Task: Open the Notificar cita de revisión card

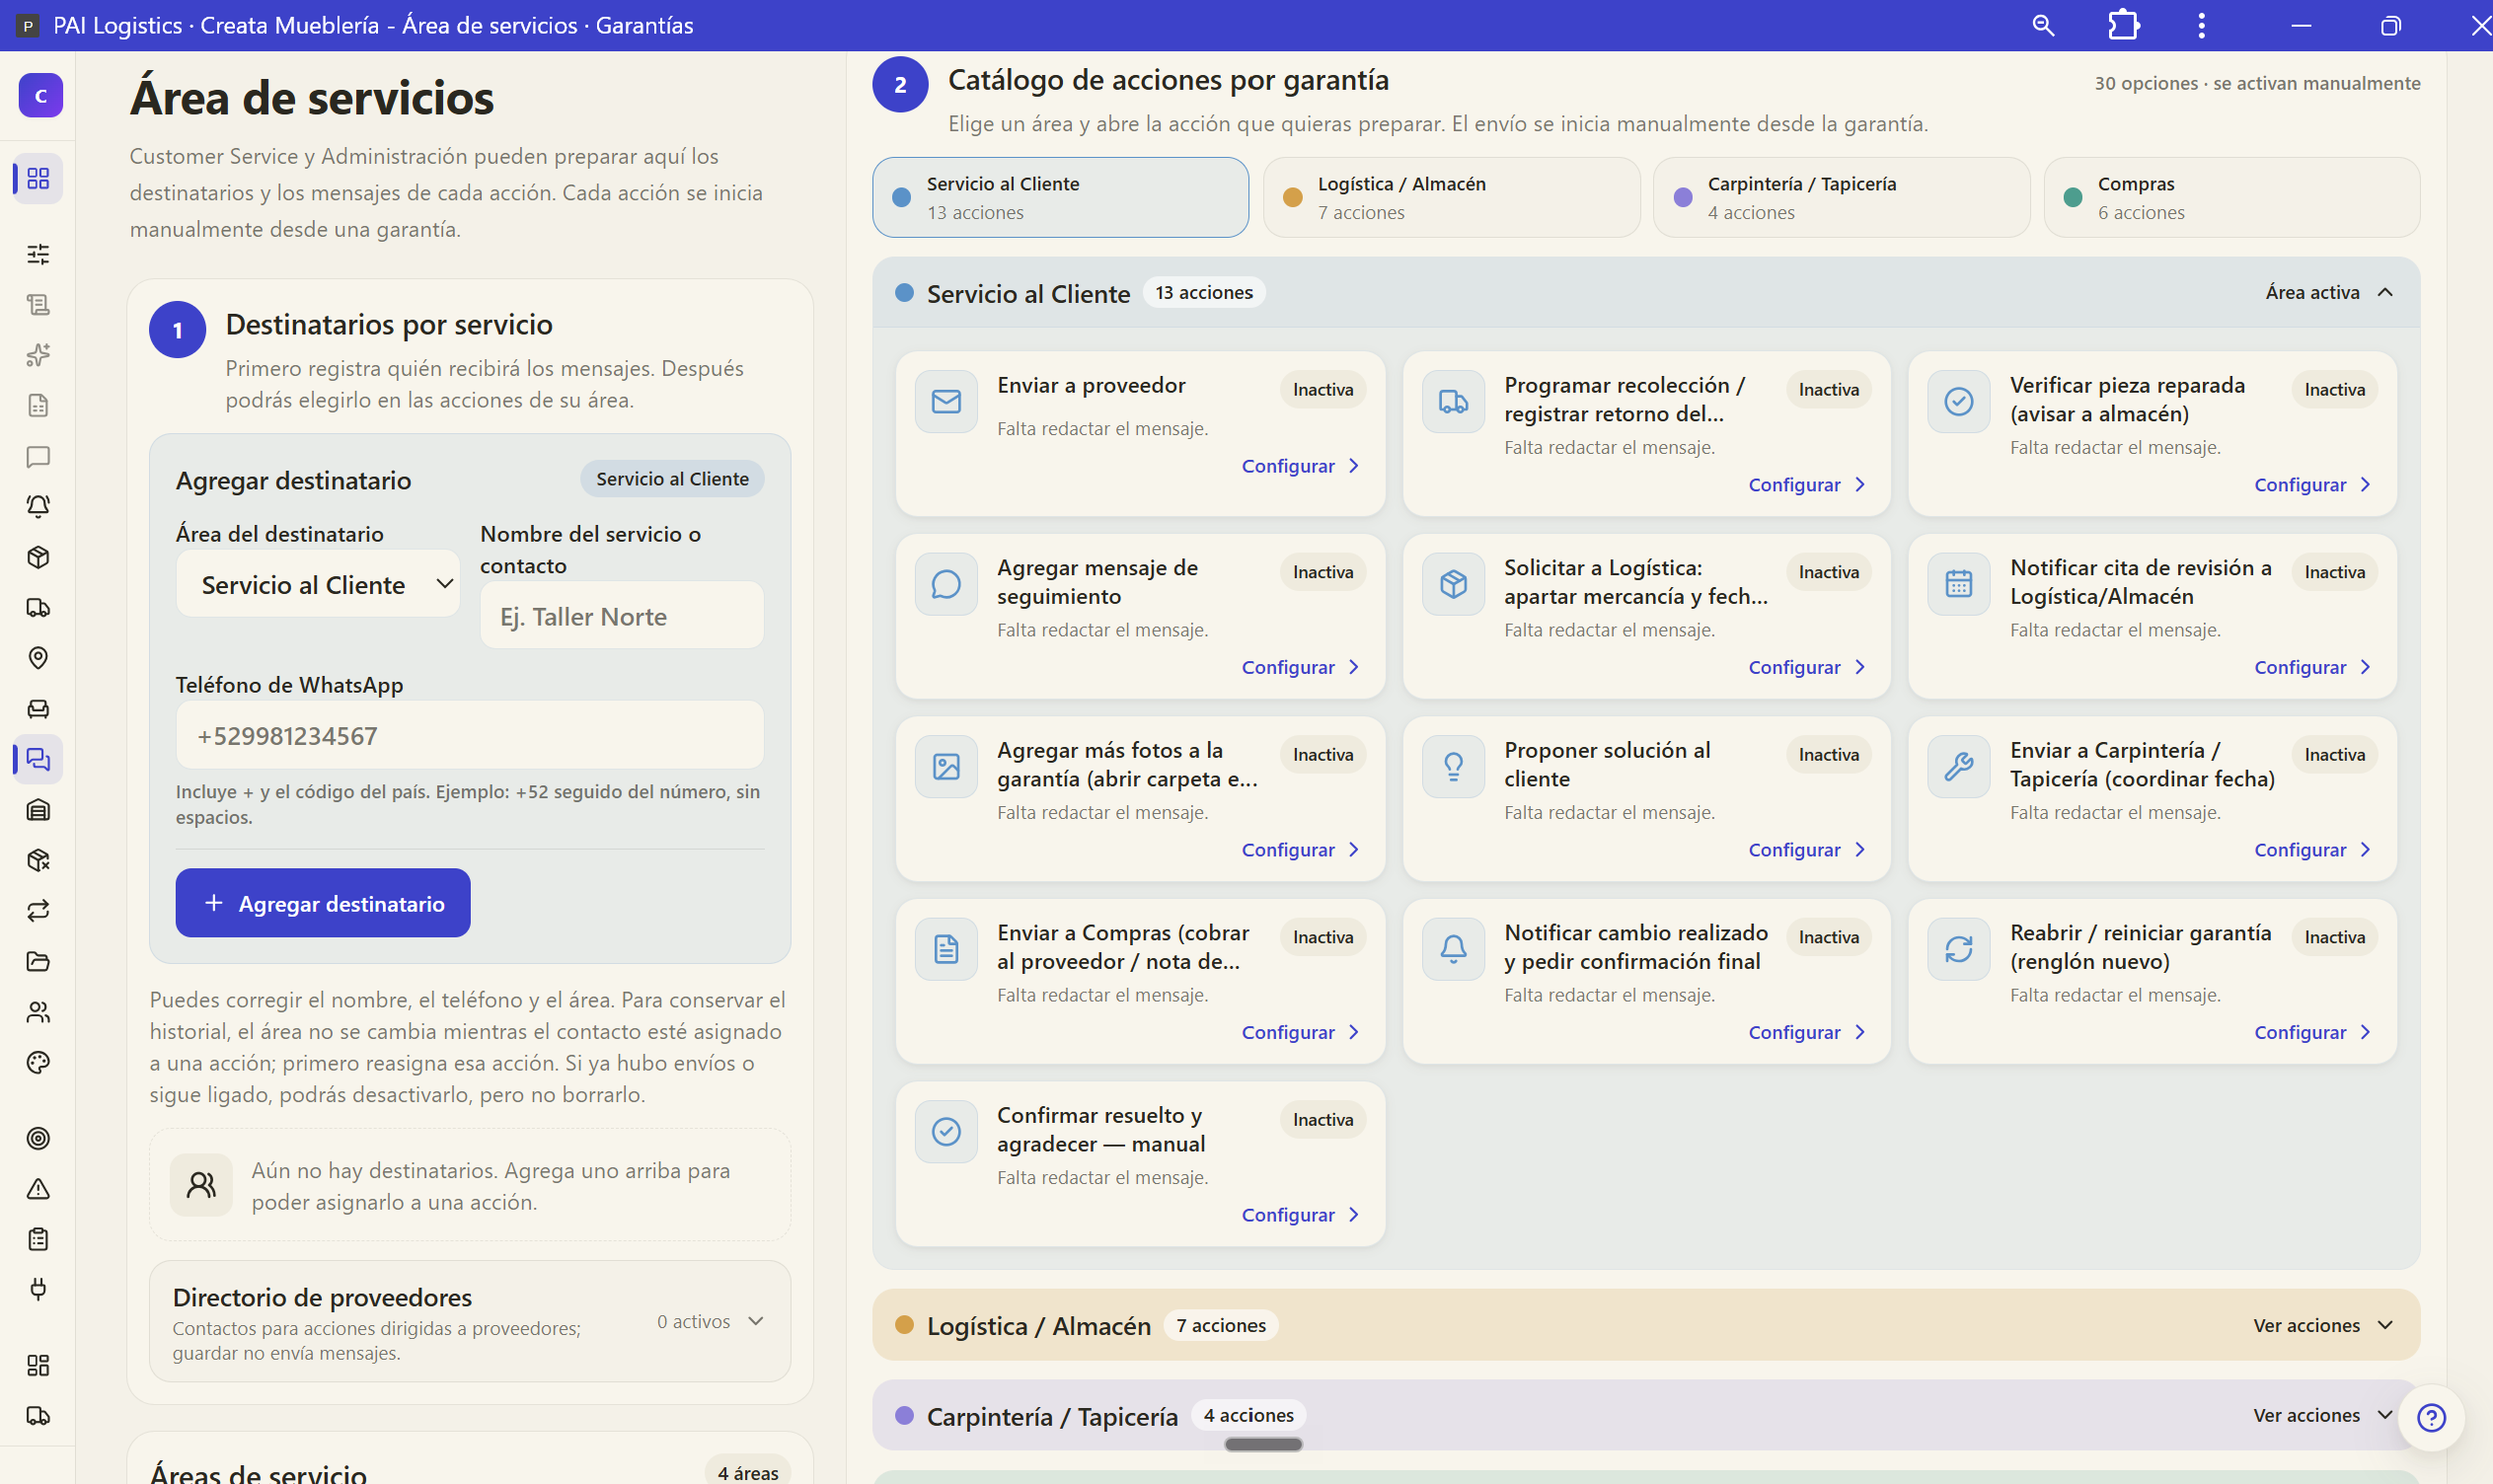Action: click(2152, 616)
